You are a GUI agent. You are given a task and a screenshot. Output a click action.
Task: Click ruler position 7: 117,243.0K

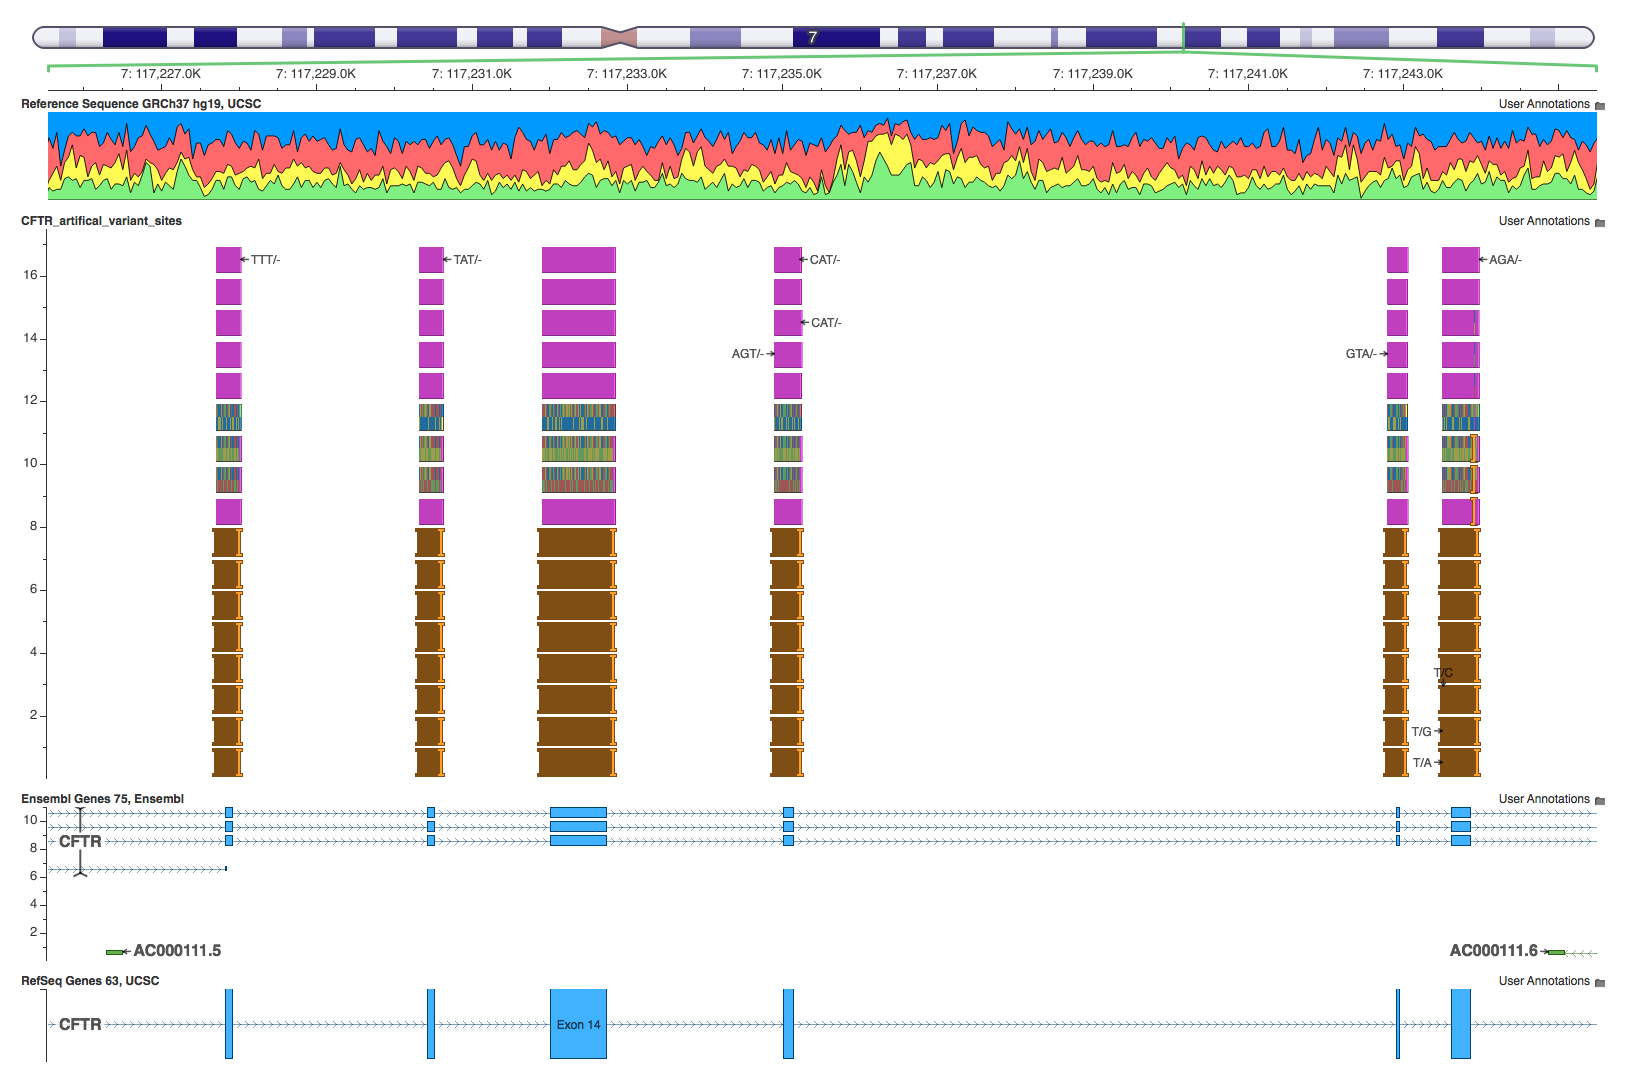[1403, 74]
